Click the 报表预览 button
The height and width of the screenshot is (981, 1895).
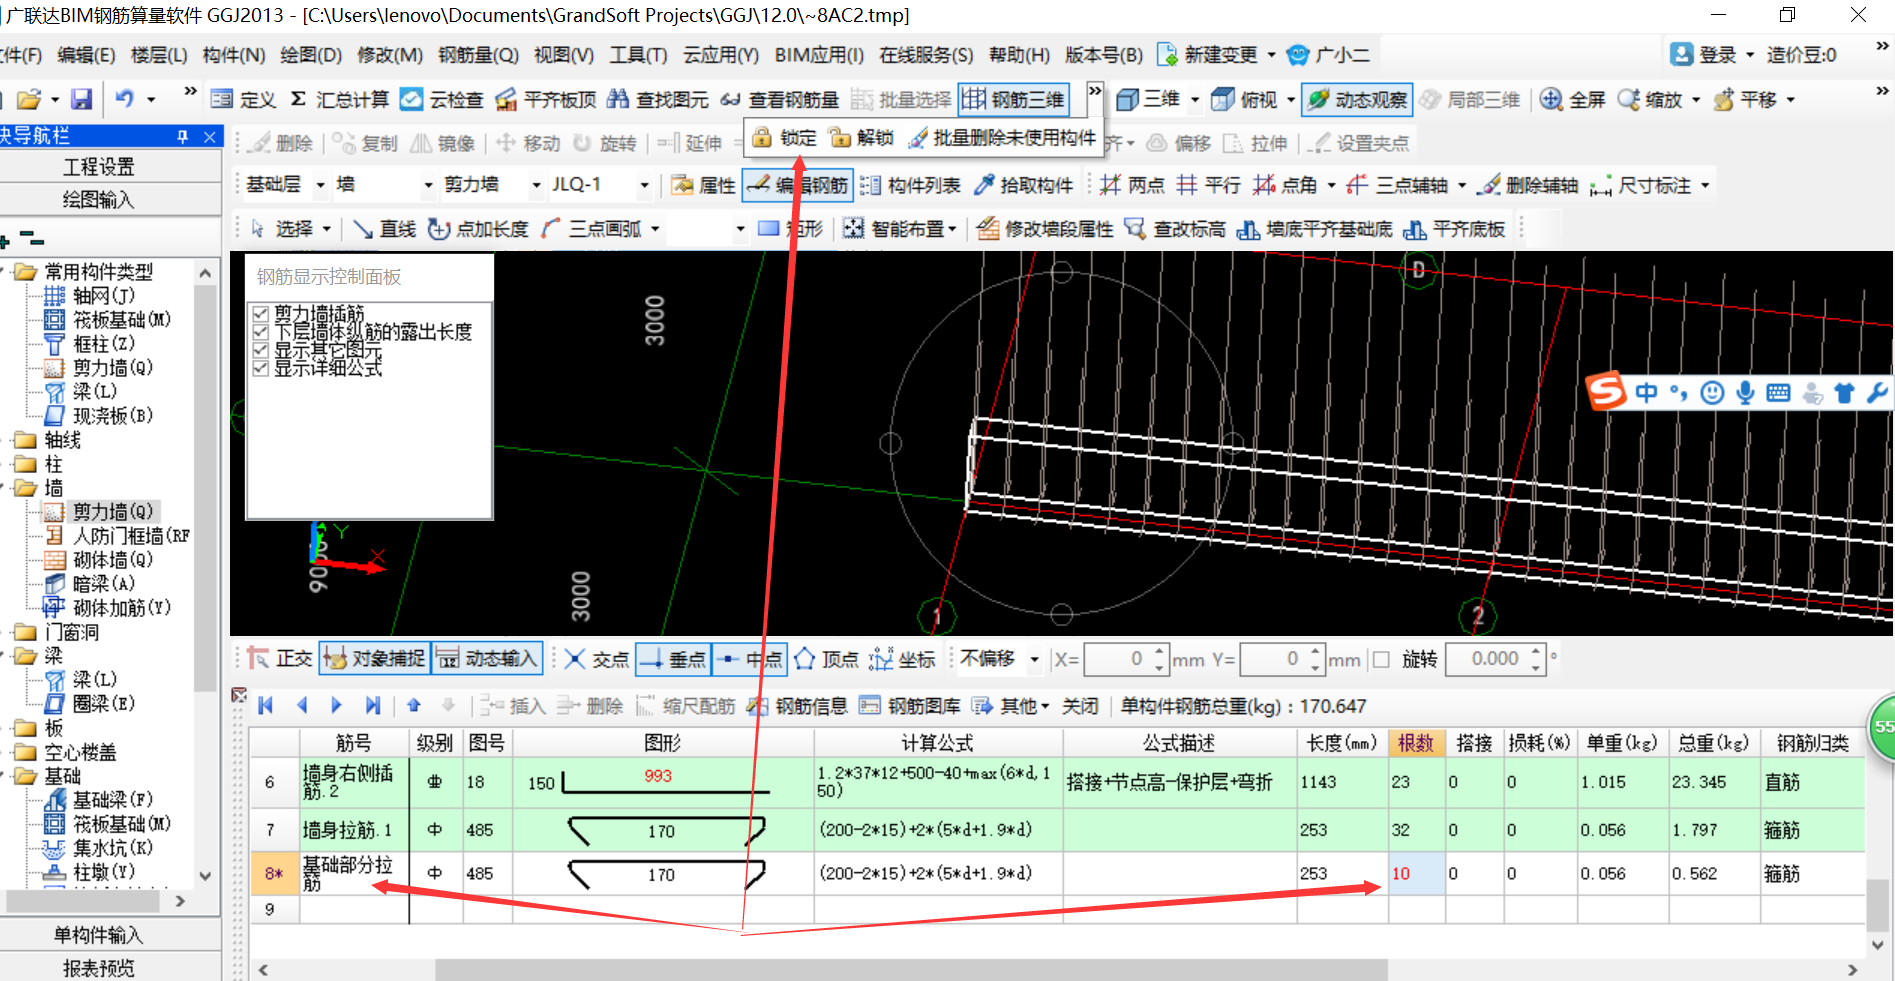tap(99, 967)
